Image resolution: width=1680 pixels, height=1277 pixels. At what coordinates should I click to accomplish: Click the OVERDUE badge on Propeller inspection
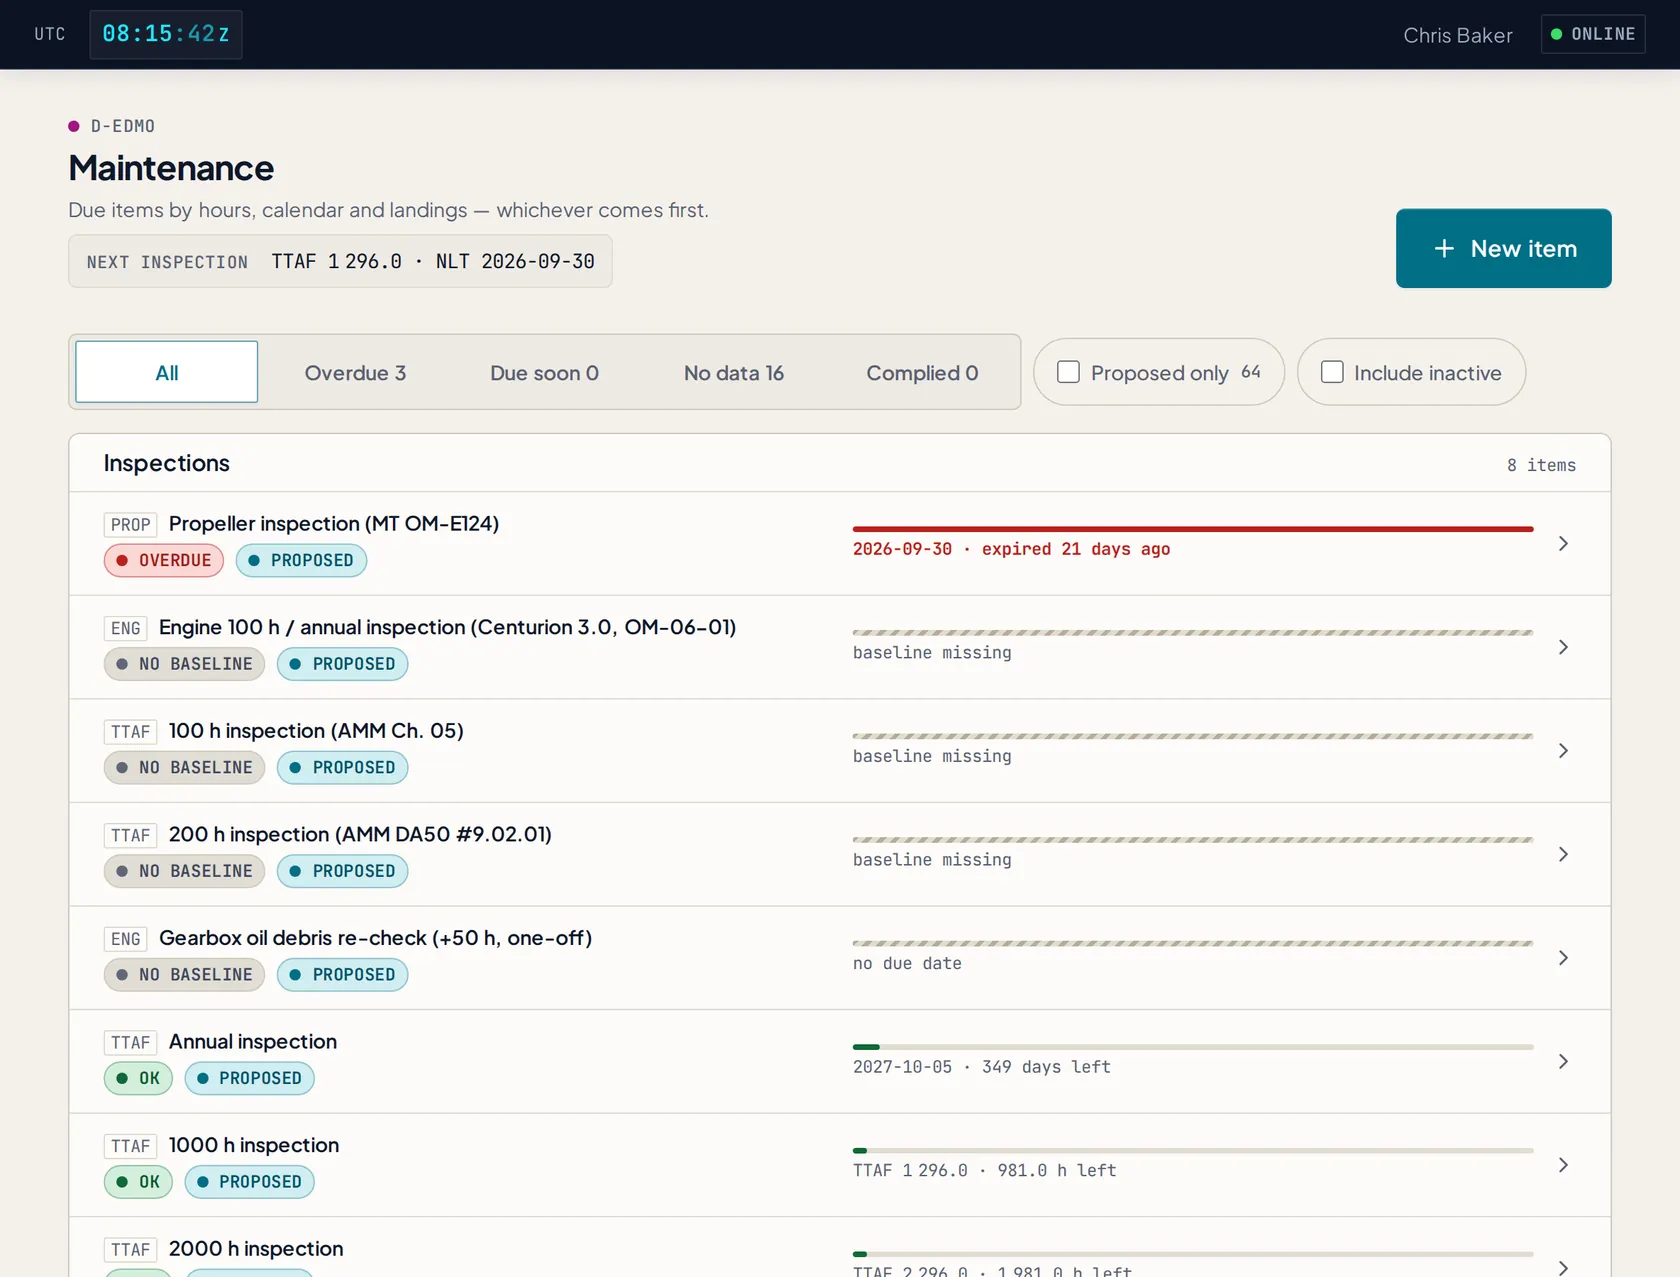(x=164, y=560)
